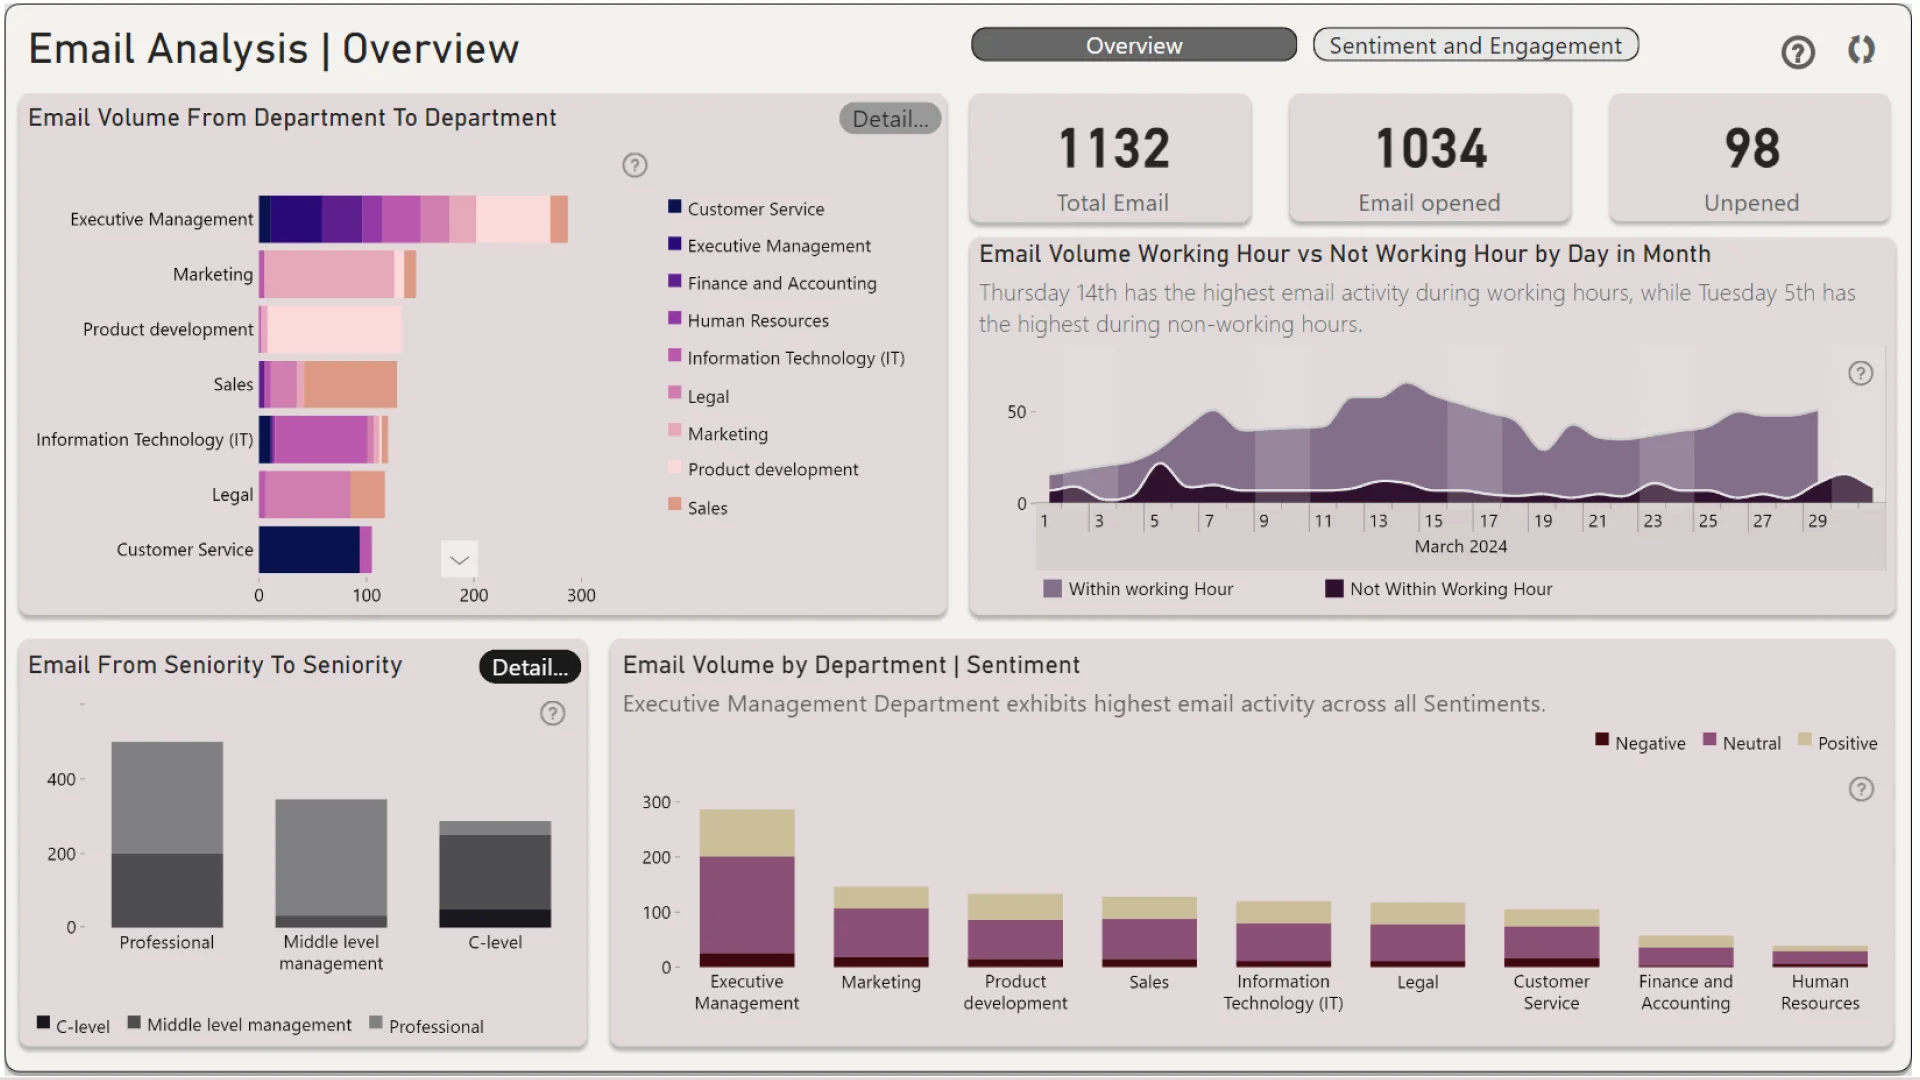Click Human Resources sentiment column

[x=1819, y=956]
